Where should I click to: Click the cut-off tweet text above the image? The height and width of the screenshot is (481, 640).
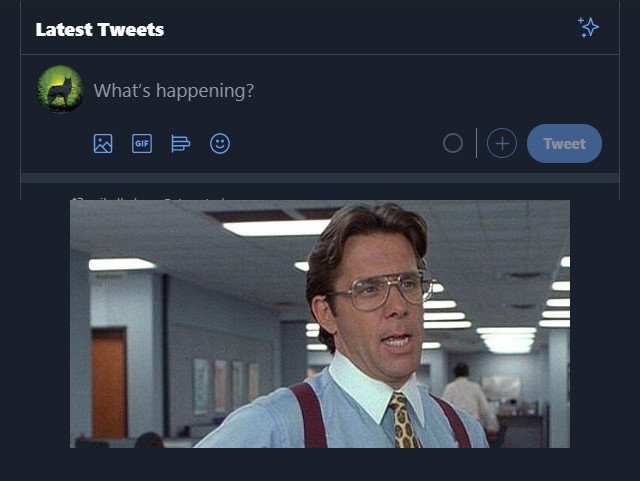tap(150, 200)
